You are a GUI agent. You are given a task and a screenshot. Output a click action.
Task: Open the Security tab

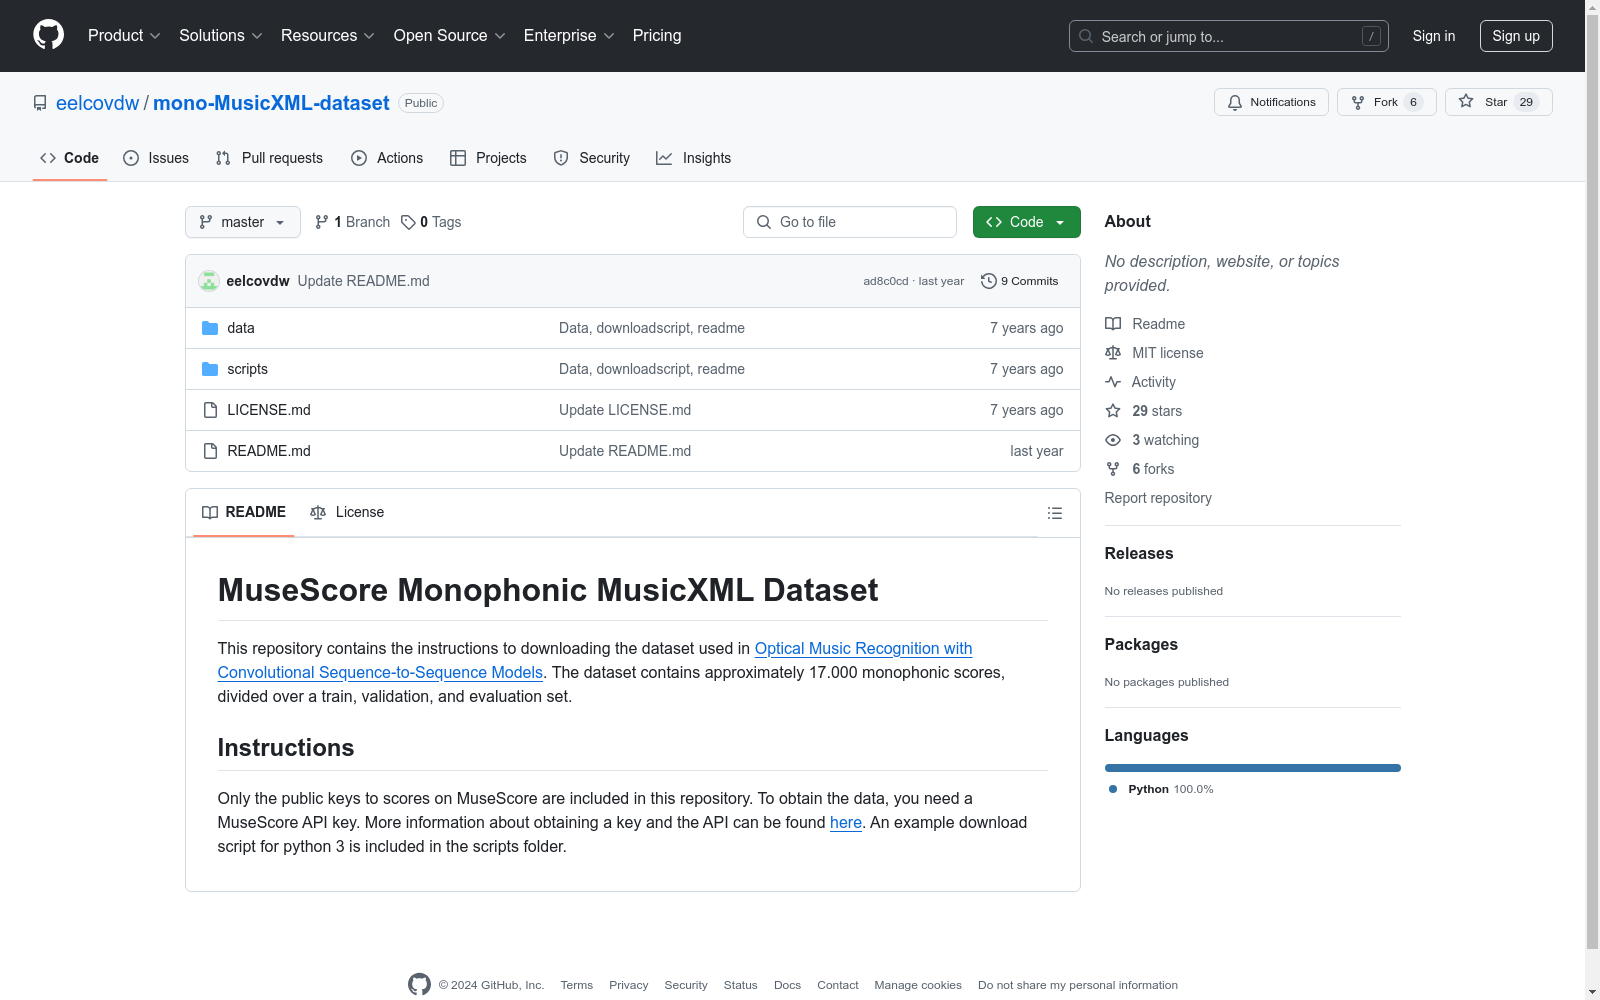(x=592, y=158)
